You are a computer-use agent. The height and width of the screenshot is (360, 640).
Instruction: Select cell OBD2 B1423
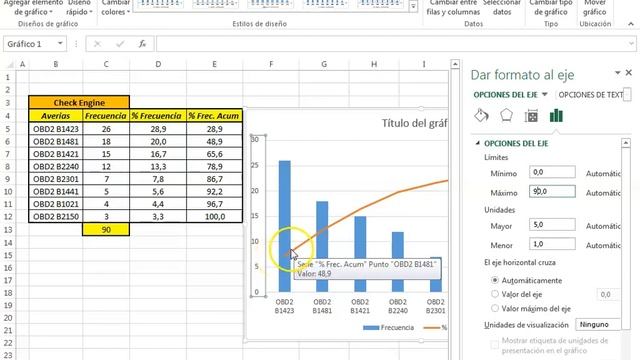[56, 129]
